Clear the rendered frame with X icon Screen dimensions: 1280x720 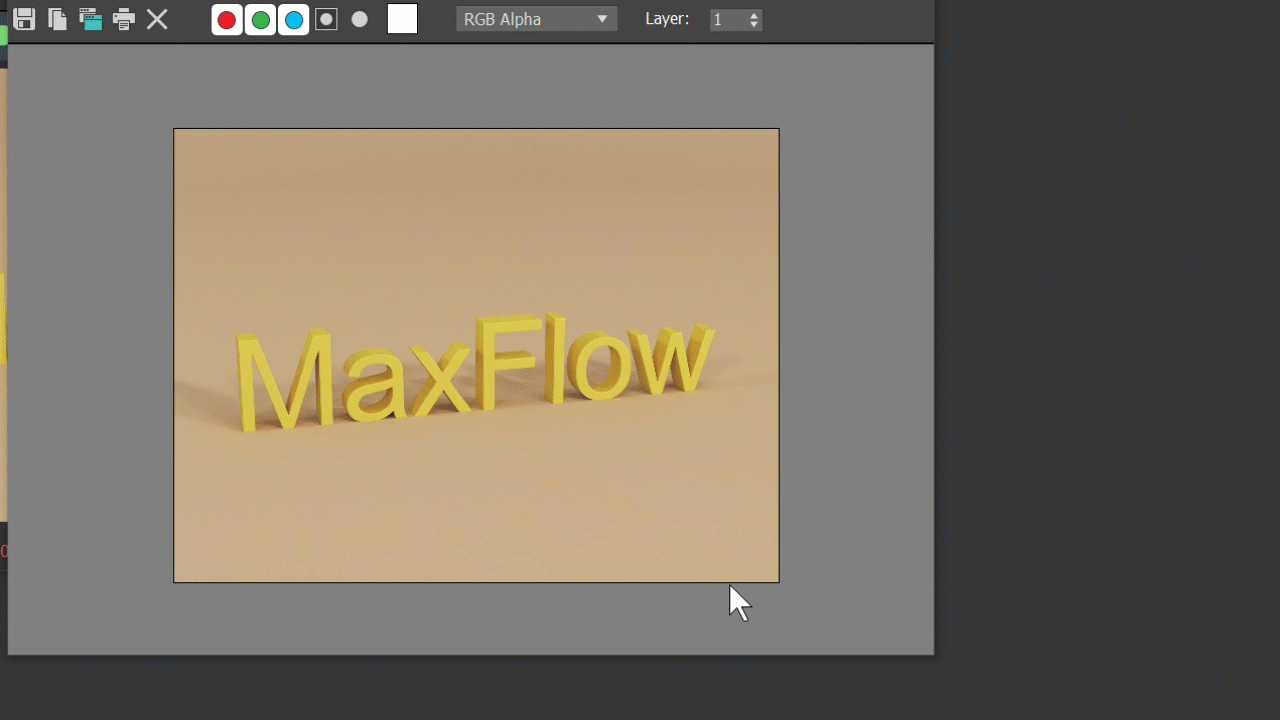point(157,19)
